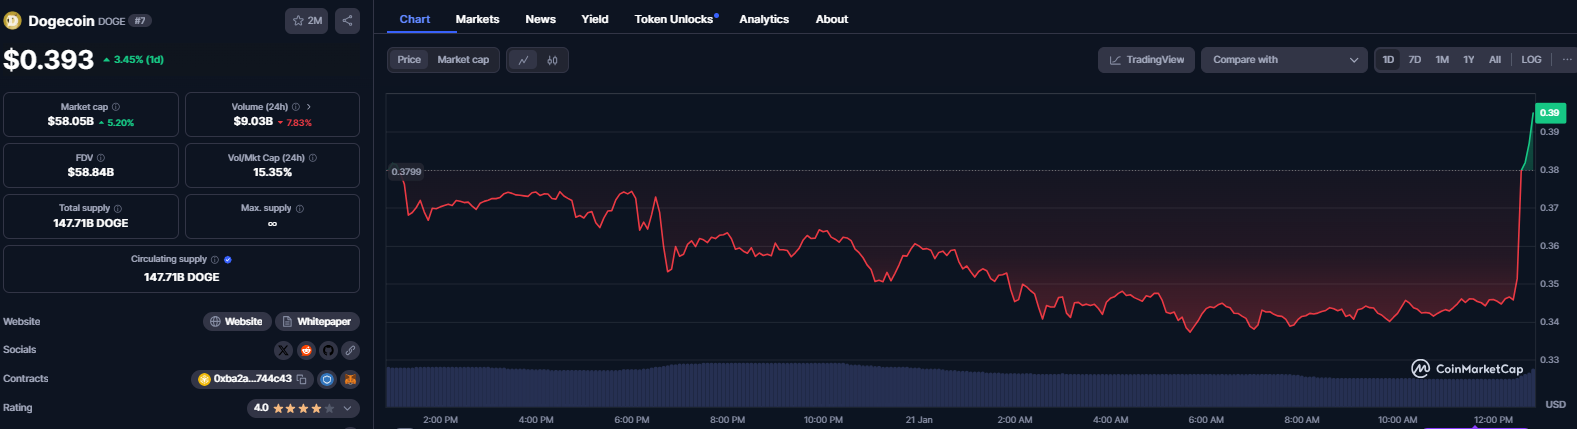
Task: Expand the 4.0 star rating dropdown
Action: click(x=347, y=408)
